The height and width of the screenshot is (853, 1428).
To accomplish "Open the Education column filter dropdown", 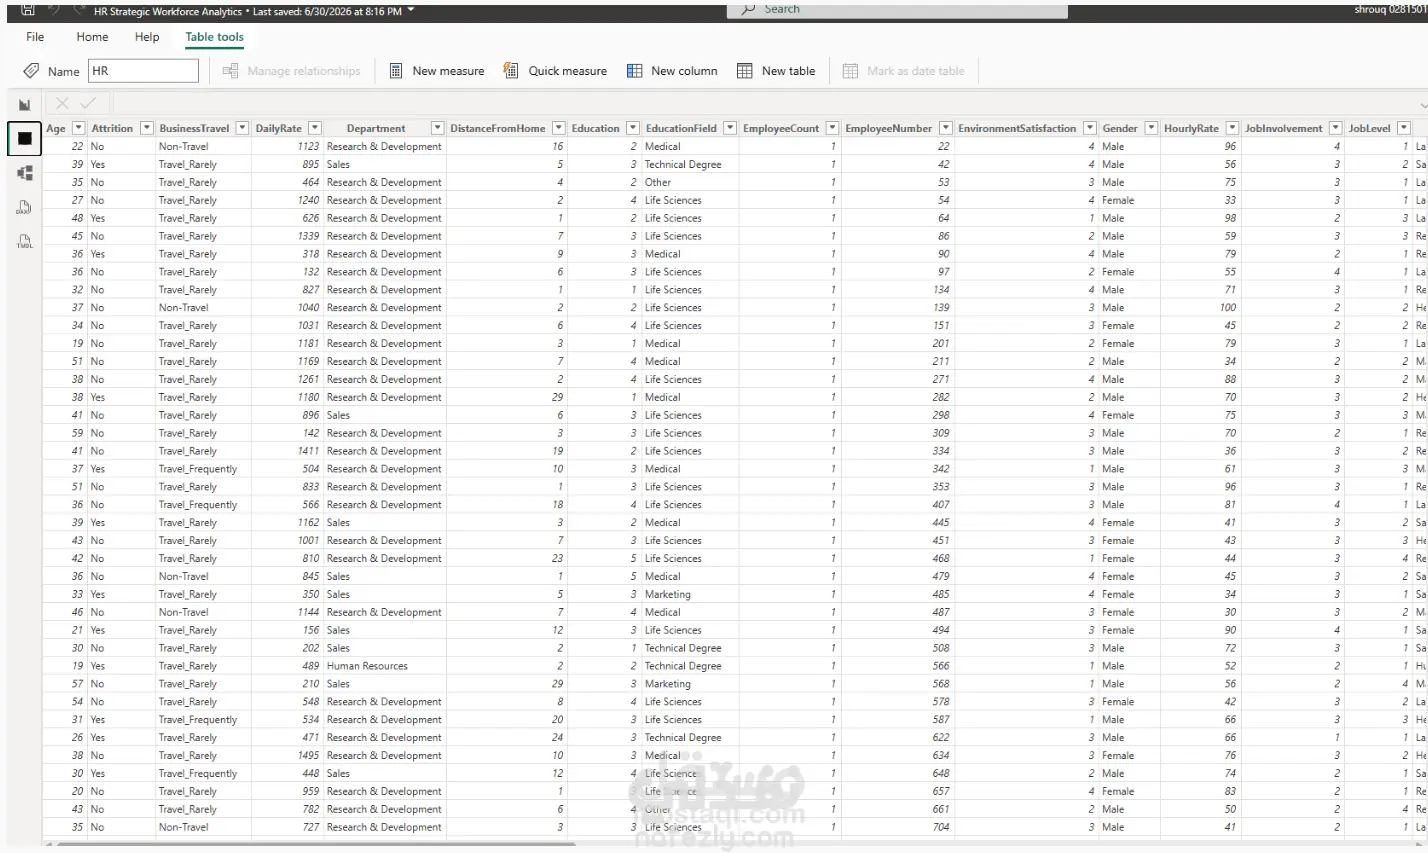I will 633,128.
